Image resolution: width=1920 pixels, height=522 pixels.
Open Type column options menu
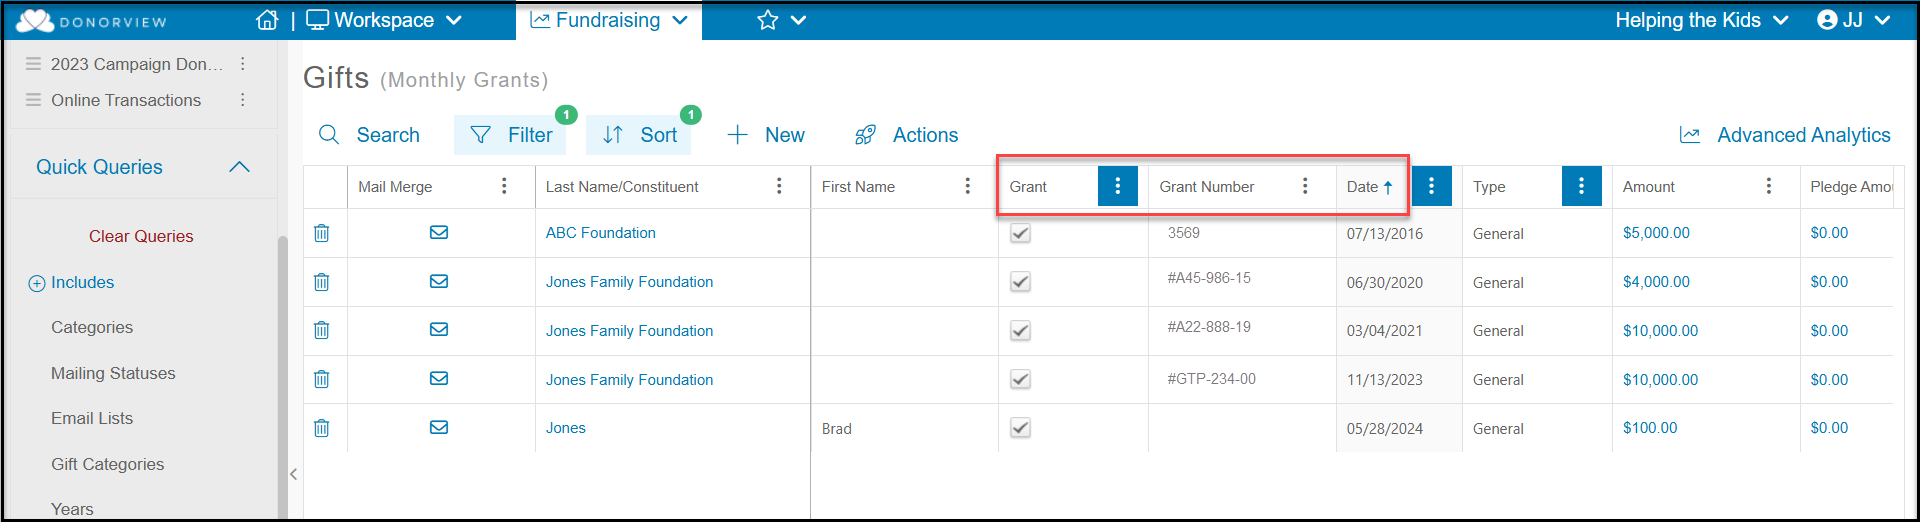1581,186
